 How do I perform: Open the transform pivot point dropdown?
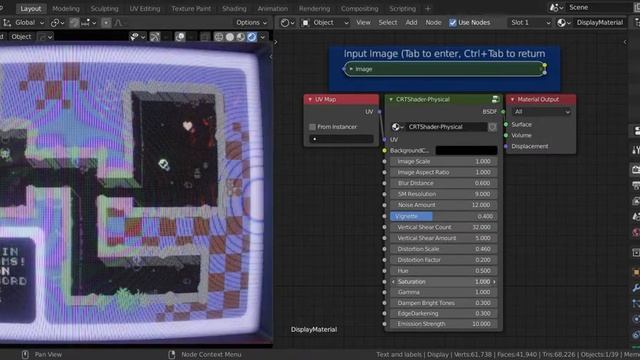[x=57, y=23]
